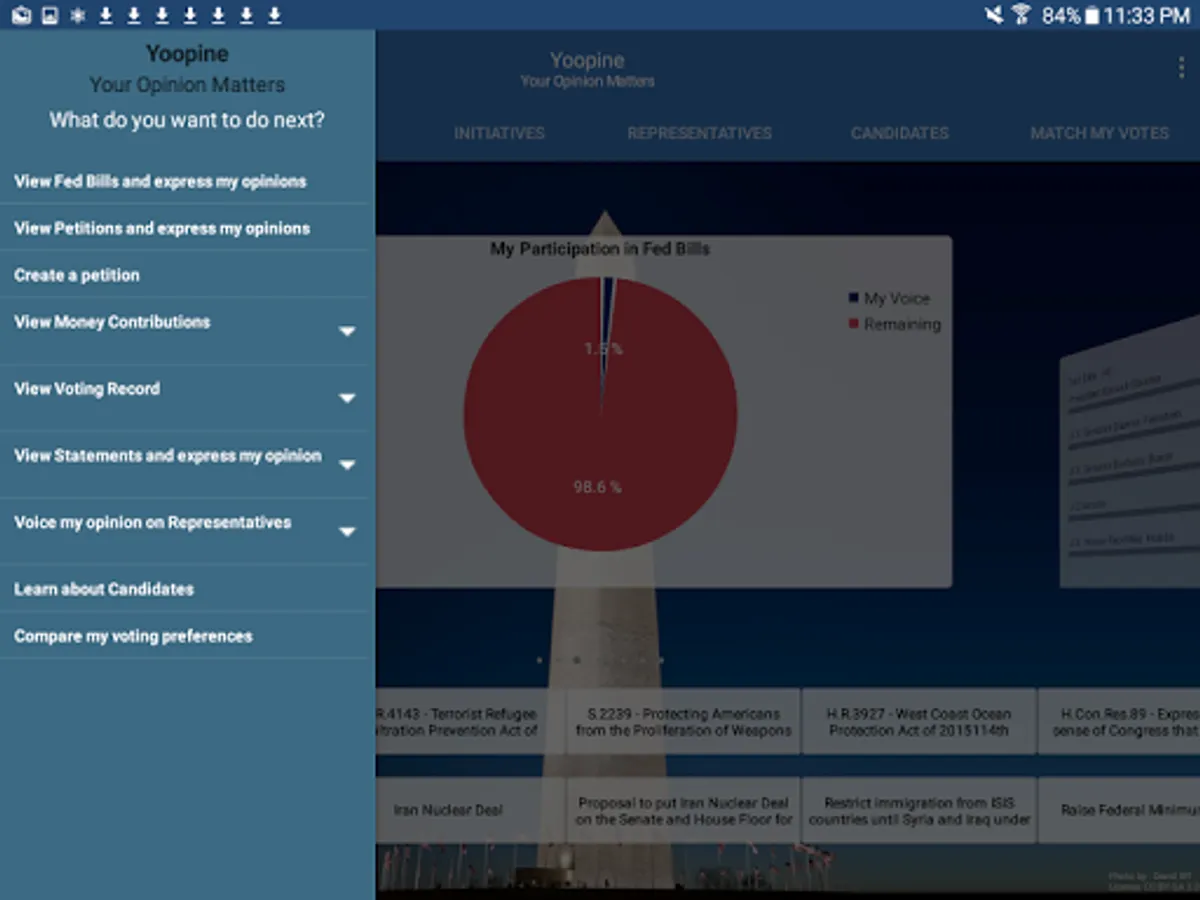Screen dimensions: 1200x900
Task: Click the 11:33 PM clock
Action: pyautogui.click(x=1146, y=15)
